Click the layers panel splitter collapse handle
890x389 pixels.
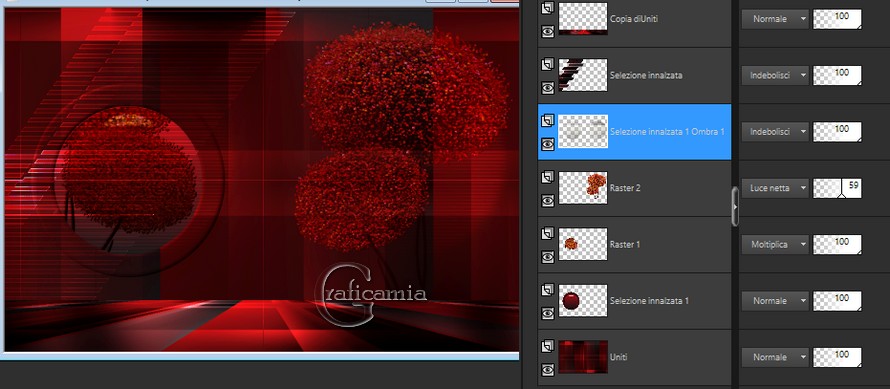[x=735, y=207]
